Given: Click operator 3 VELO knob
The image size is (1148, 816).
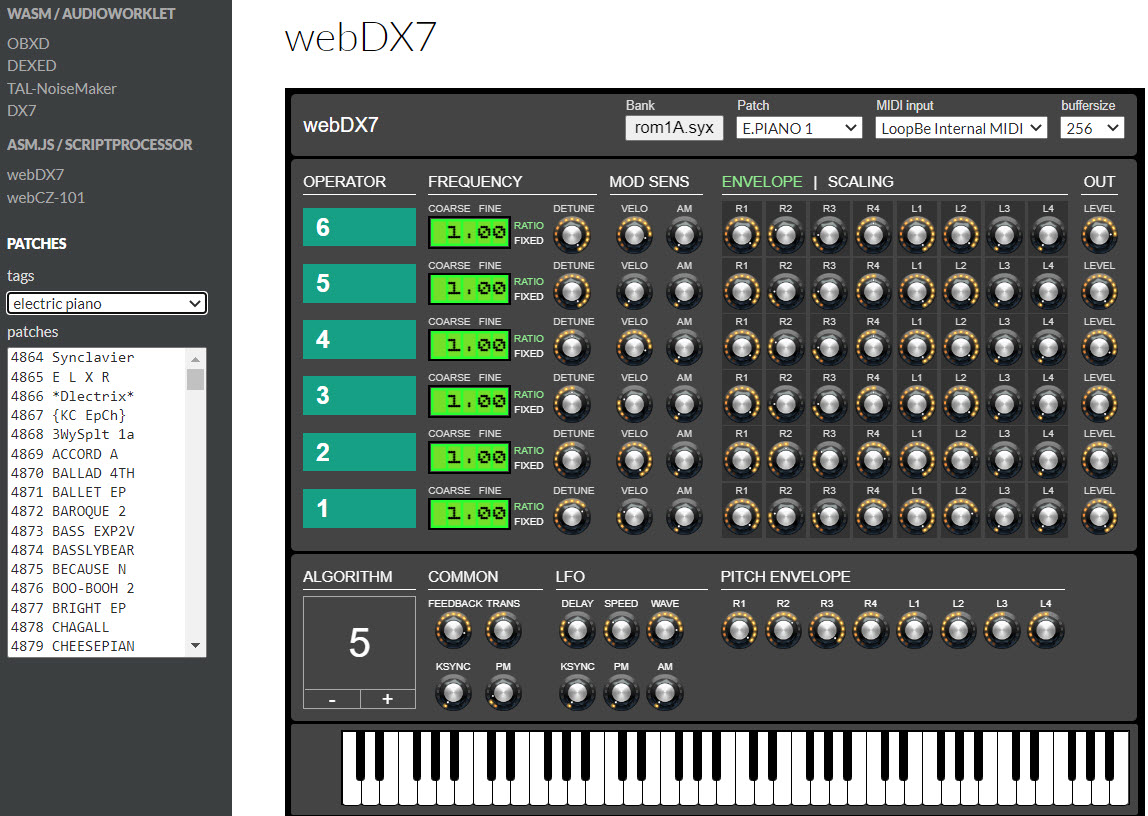Looking at the screenshot, I should 634,404.
